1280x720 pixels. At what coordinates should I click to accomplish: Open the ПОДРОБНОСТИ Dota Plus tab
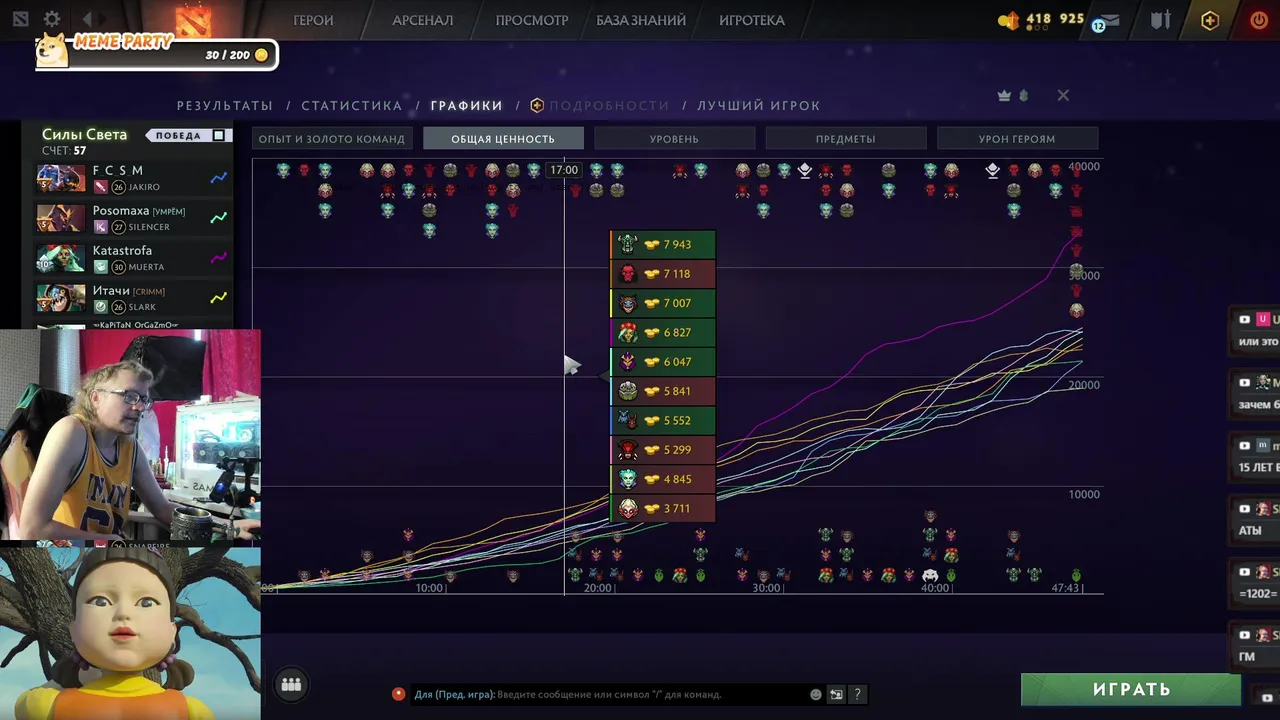(600, 105)
